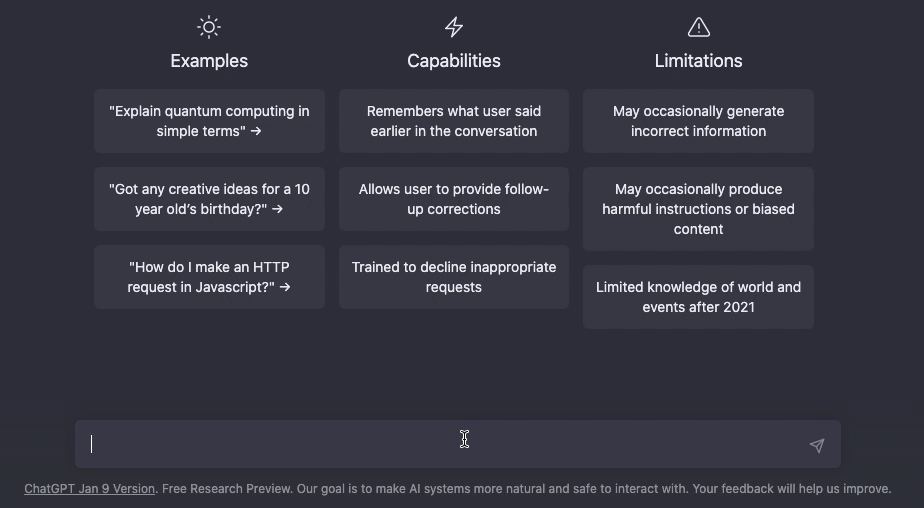The image size is (924, 508).
Task: Click "Remembers what user said earlier" card
Action: (x=454, y=121)
